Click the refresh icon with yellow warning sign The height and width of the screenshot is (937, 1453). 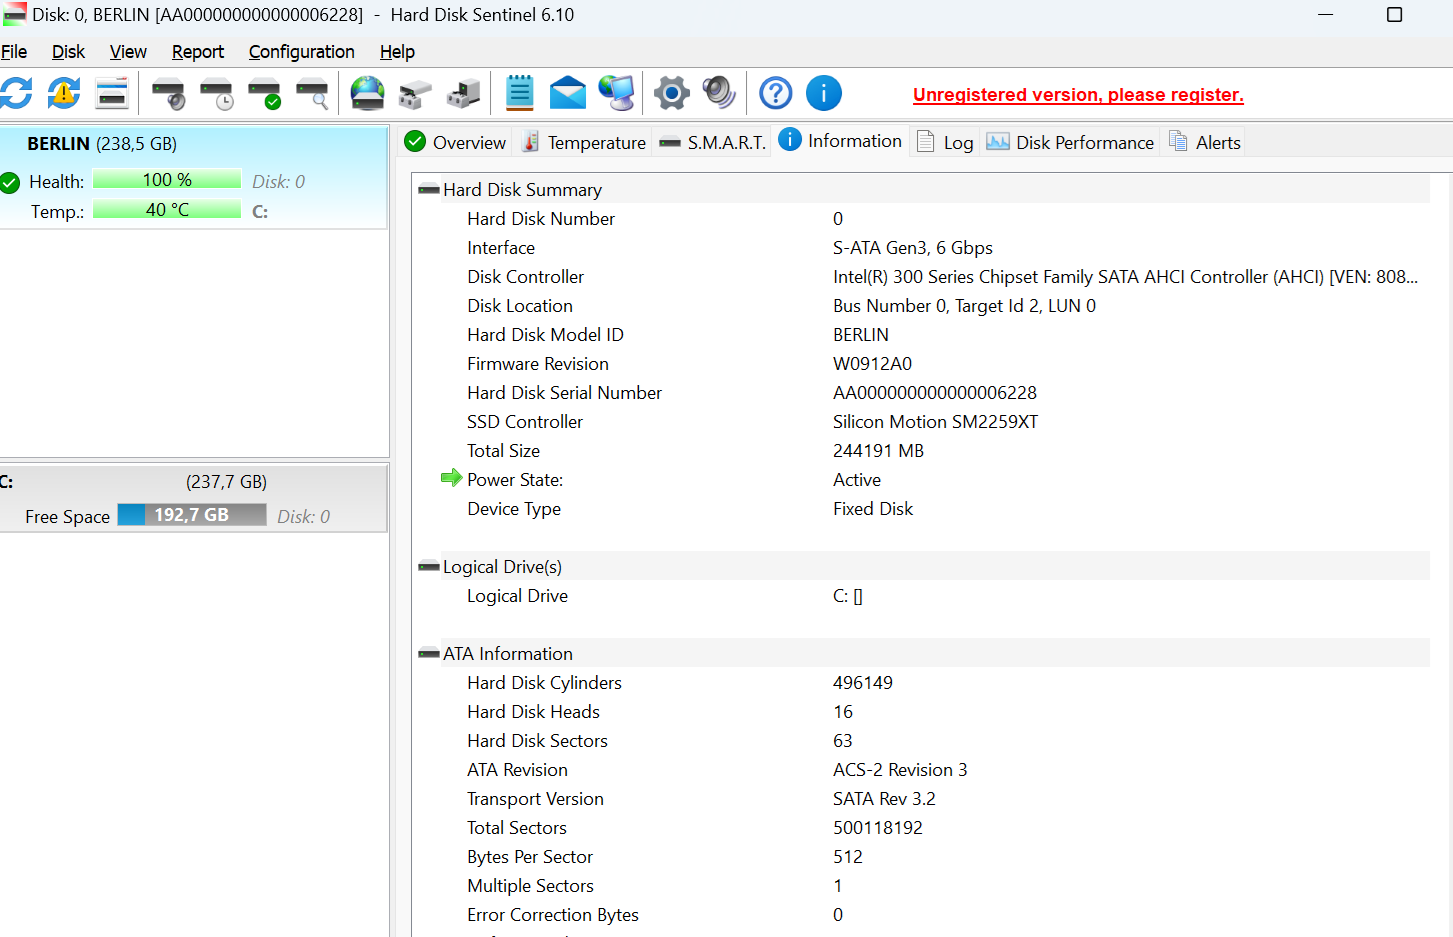point(64,93)
